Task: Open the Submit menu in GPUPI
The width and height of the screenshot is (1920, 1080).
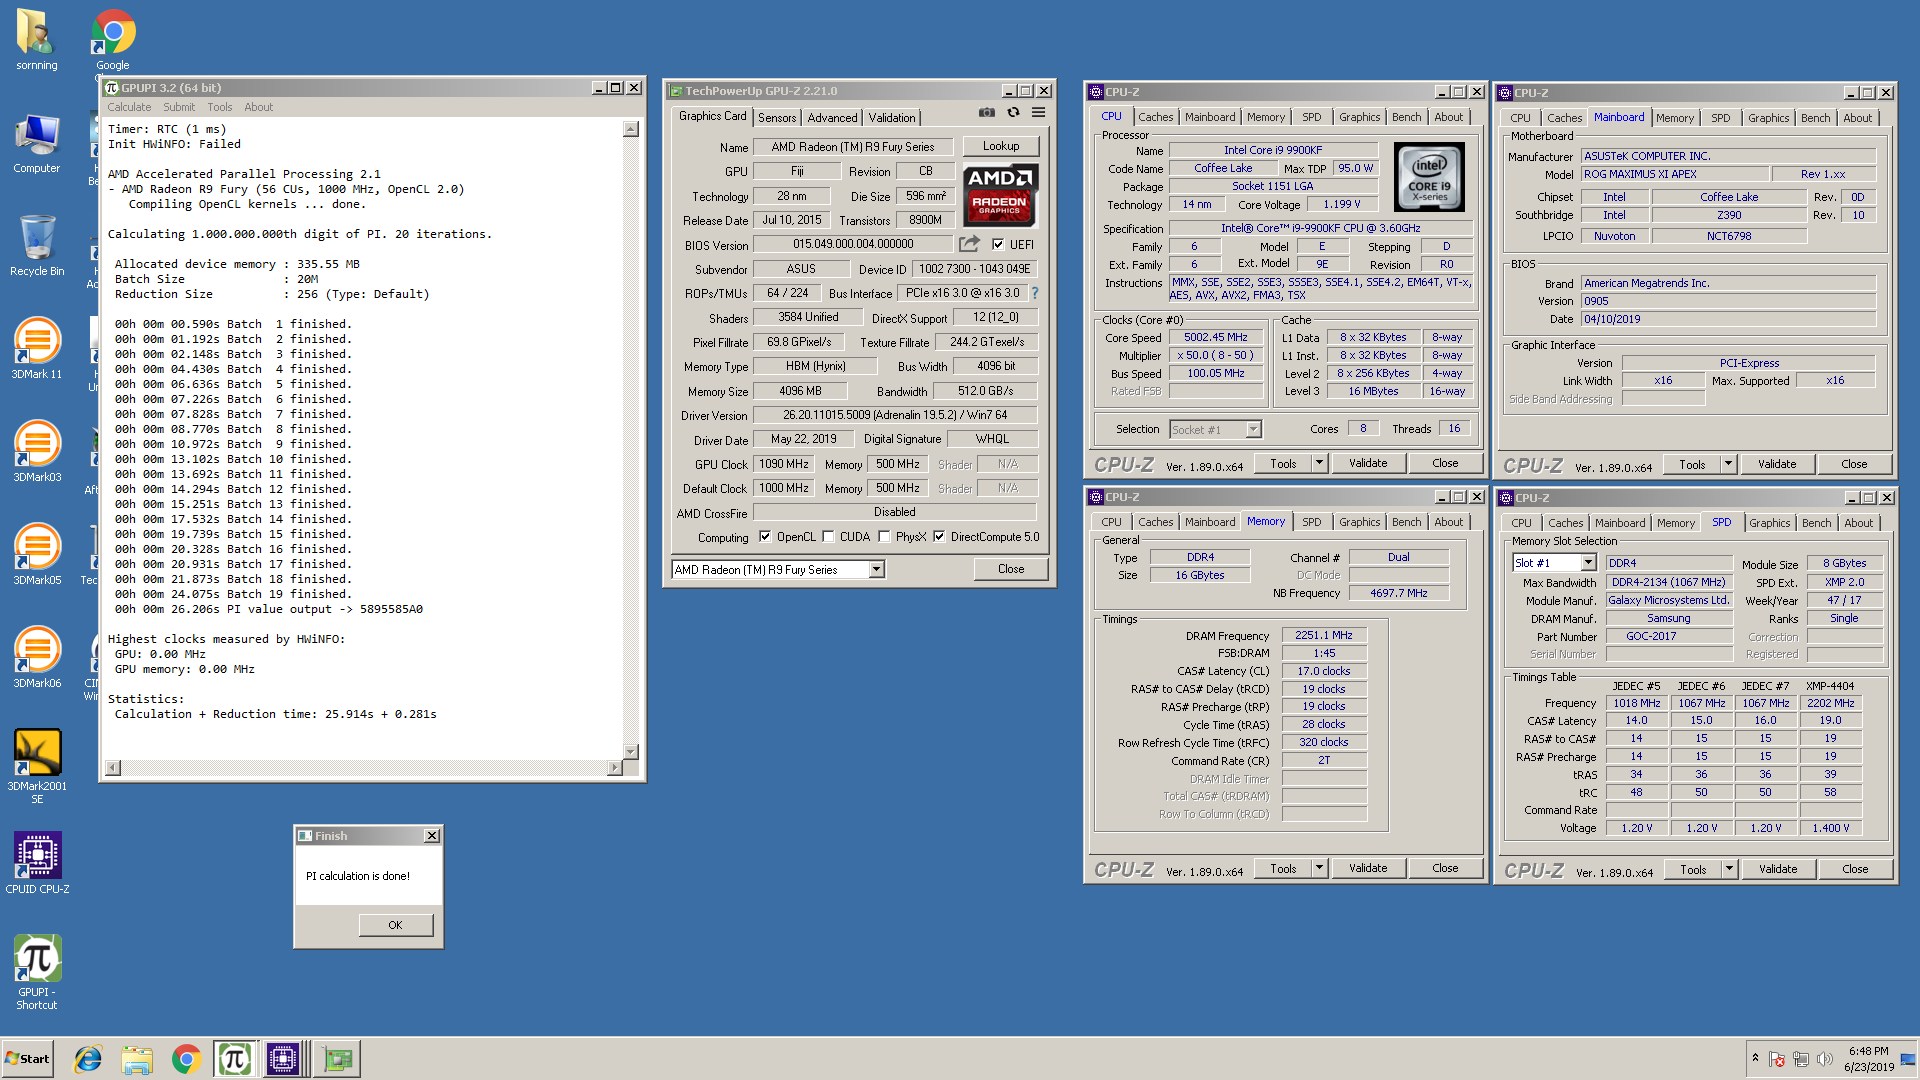Action: click(179, 107)
